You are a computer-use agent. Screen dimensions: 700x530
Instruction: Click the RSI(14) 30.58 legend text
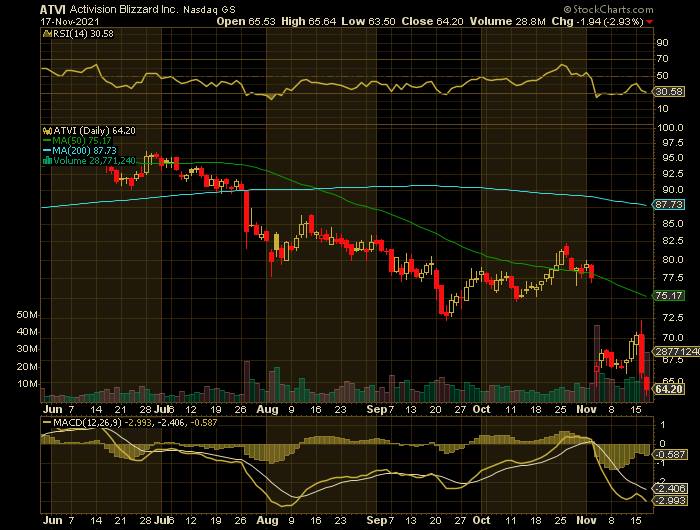point(83,33)
